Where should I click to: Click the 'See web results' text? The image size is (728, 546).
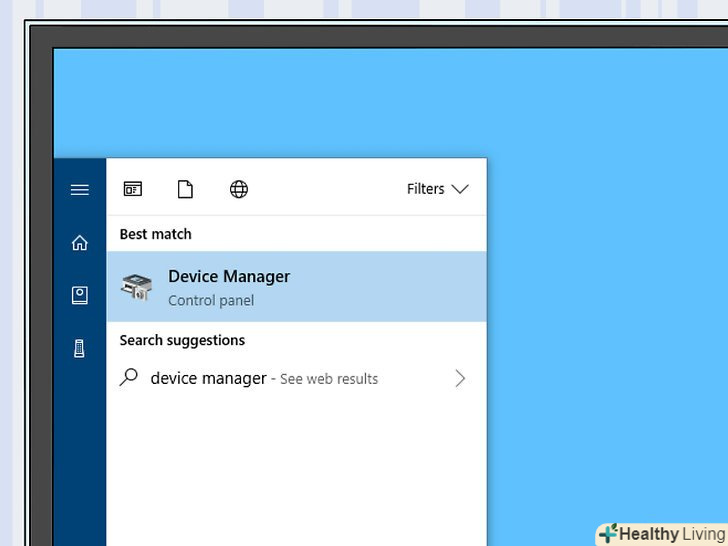tap(329, 379)
